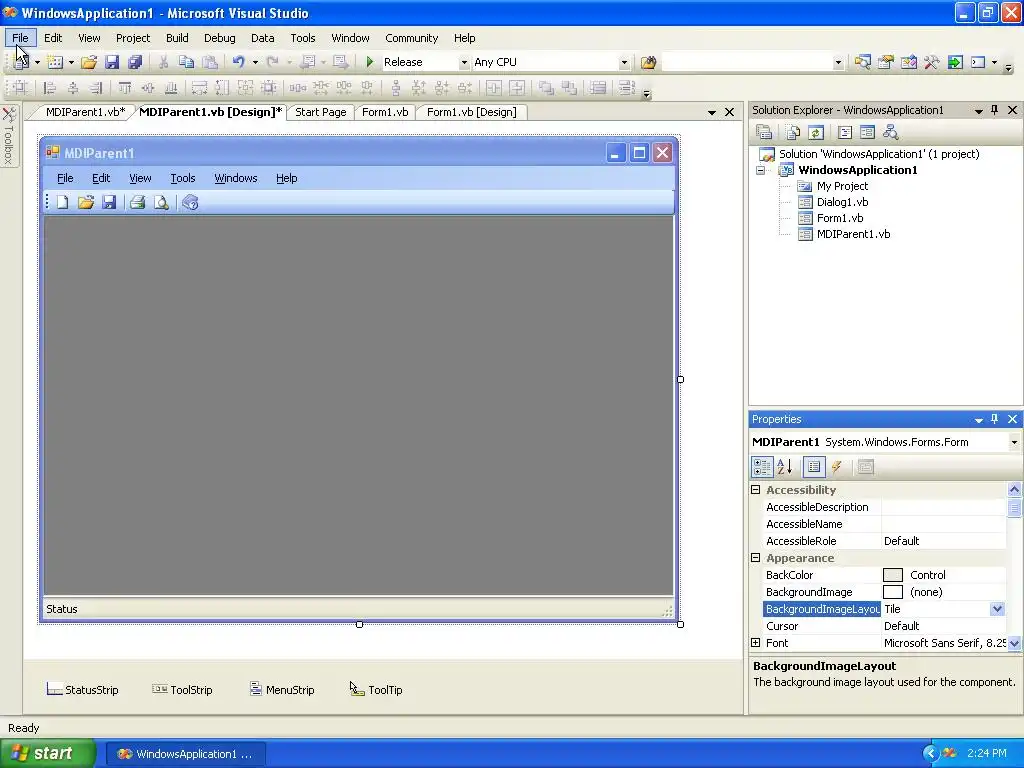Open the active files dropdown arrow beside tabs
1024x768 pixels.
pyautogui.click(x=711, y=112)
